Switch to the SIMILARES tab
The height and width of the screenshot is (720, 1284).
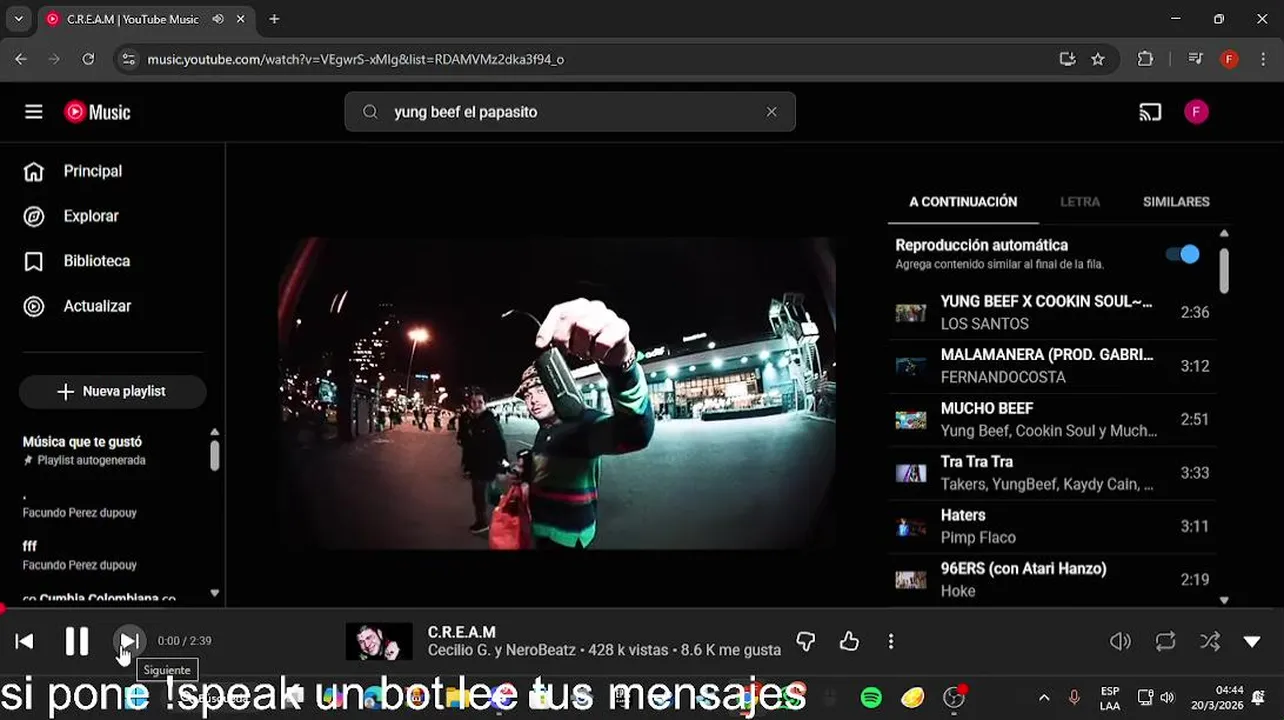[x=1176, y=202]
